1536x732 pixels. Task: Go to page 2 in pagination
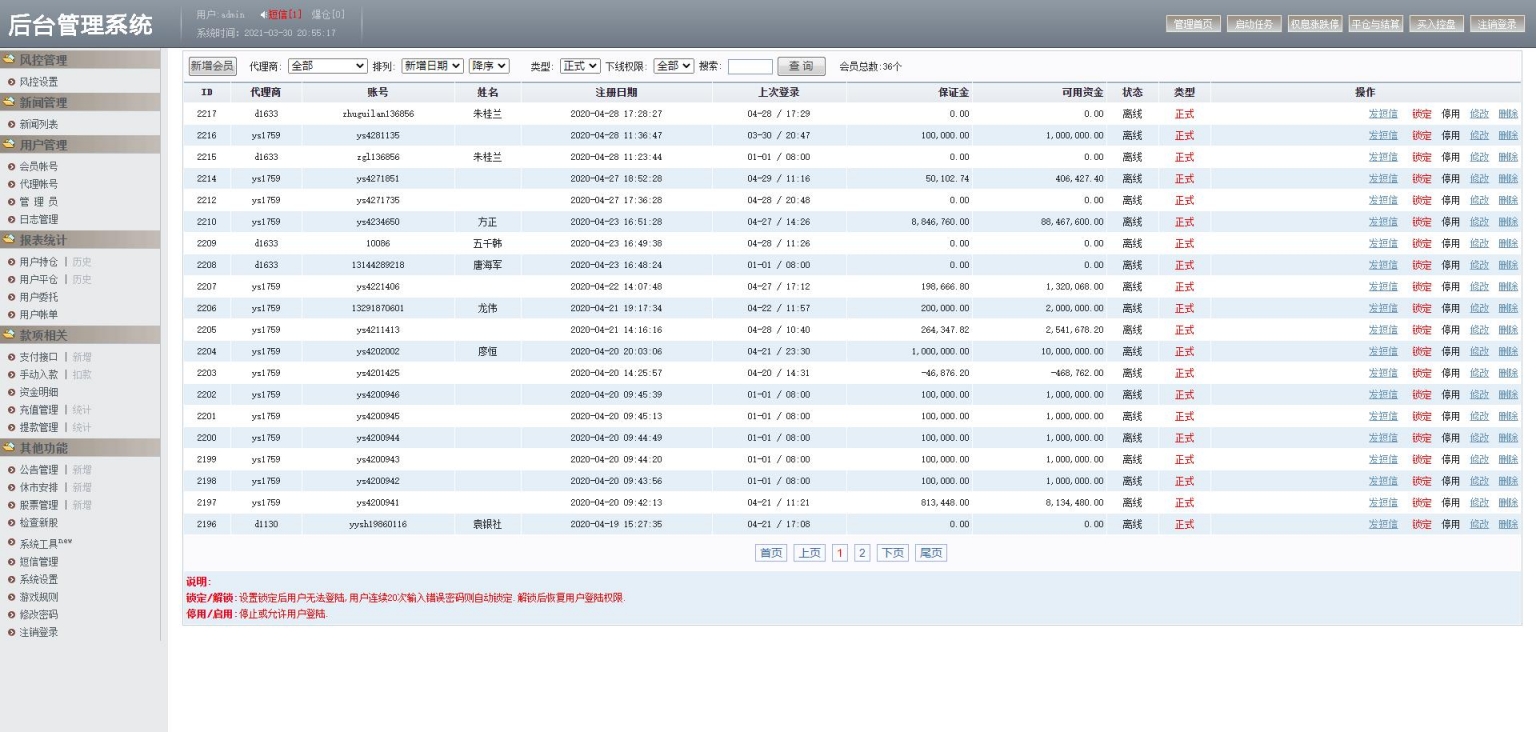(x=862, y=553)
